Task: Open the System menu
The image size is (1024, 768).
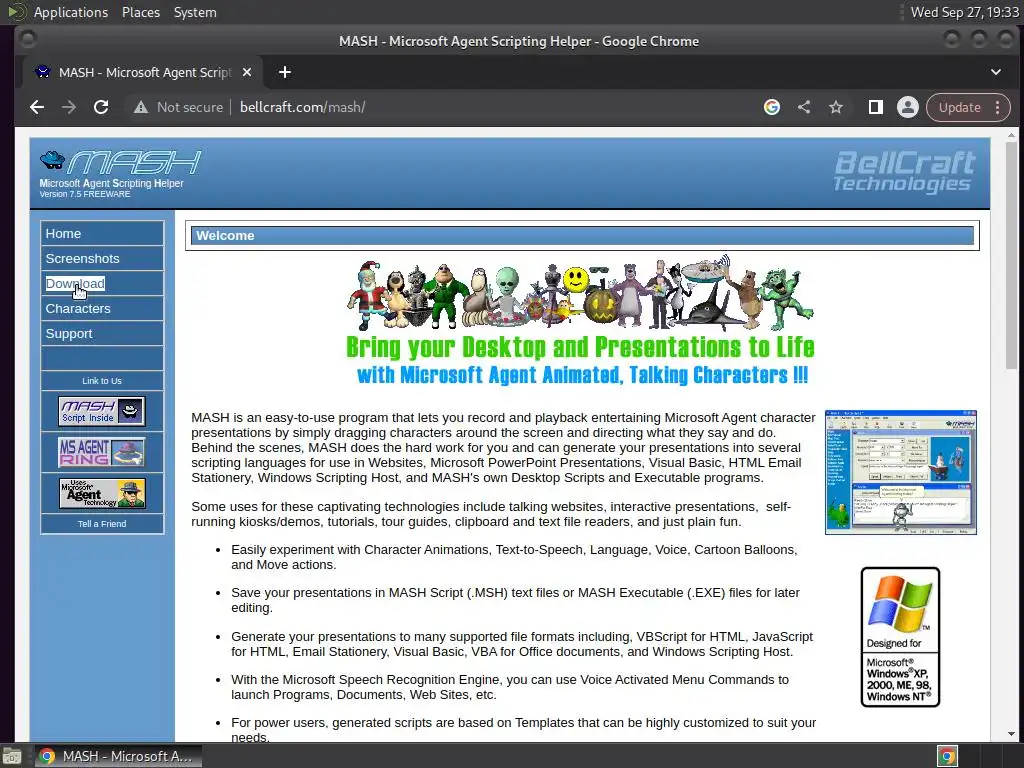Action: 195,12
